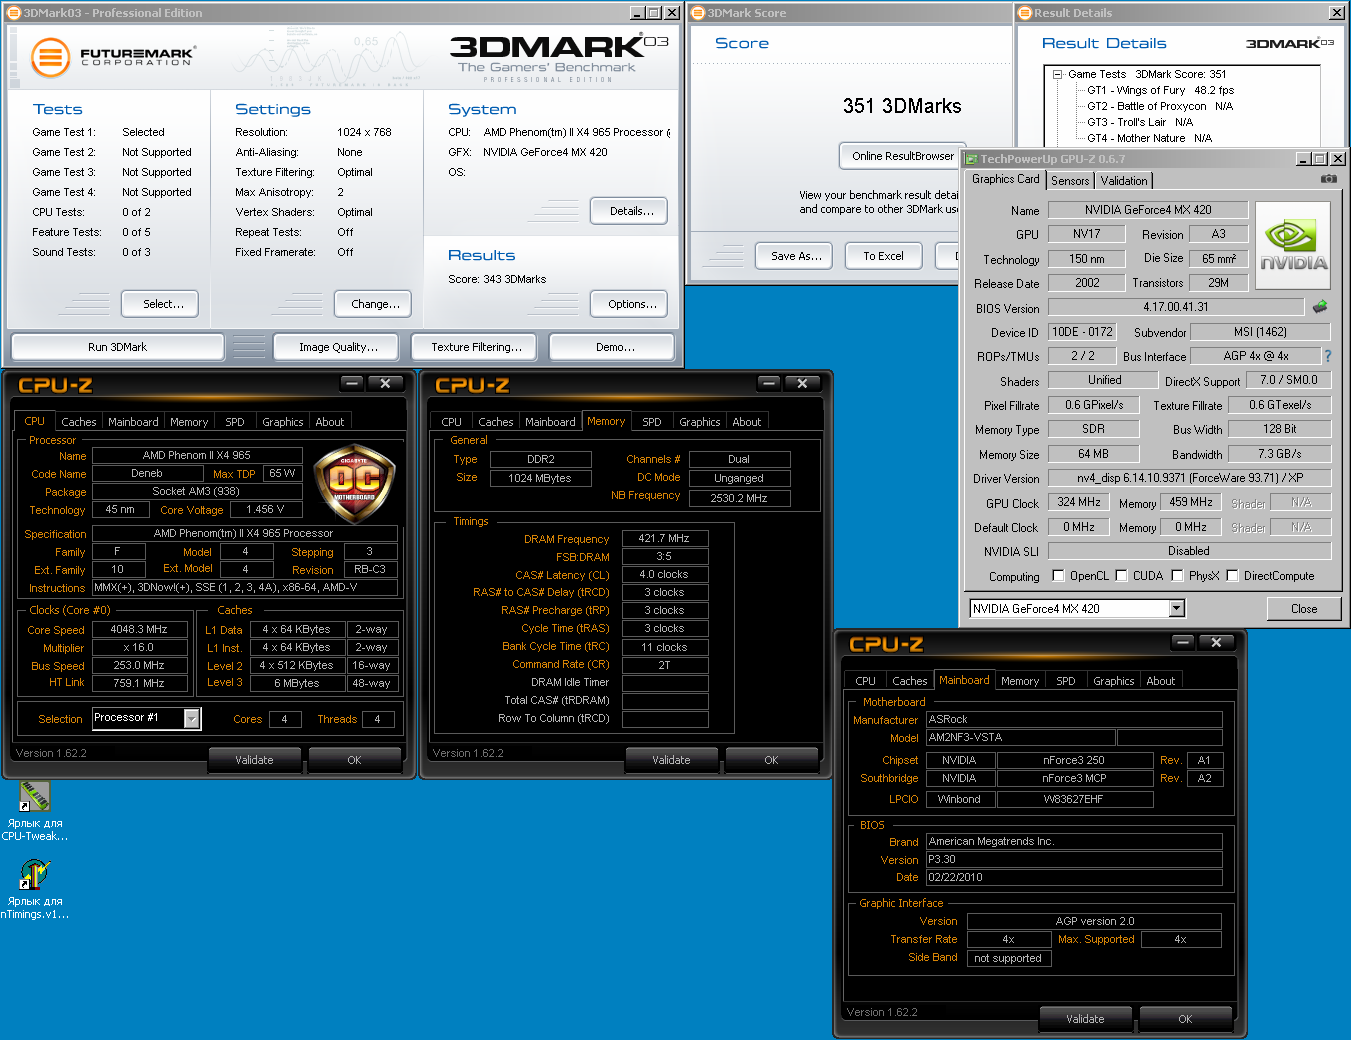Enable the OpenCL checkbox
This screenshot has width=1351, height=1040.
coord(1058,576)
